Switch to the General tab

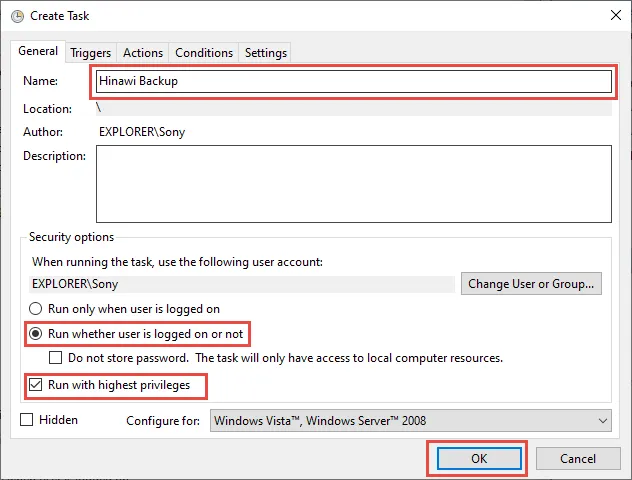(38, 52)
